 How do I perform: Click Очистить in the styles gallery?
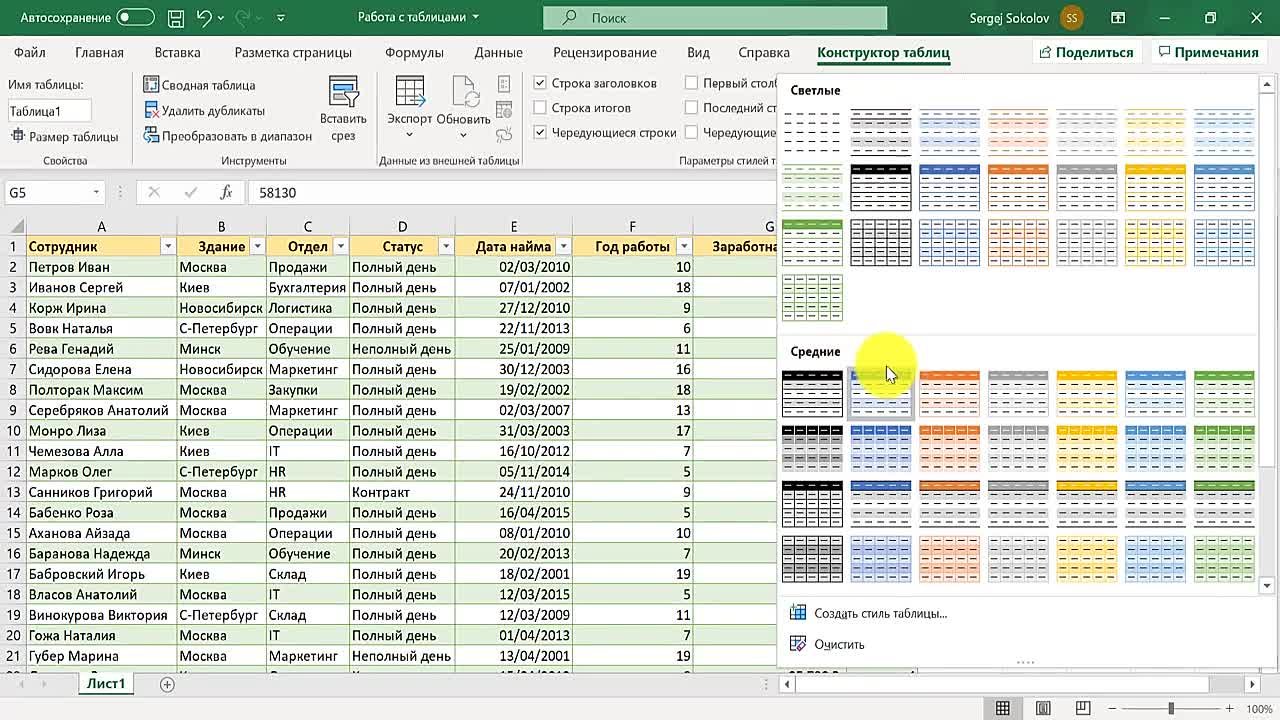coord(839,644)
